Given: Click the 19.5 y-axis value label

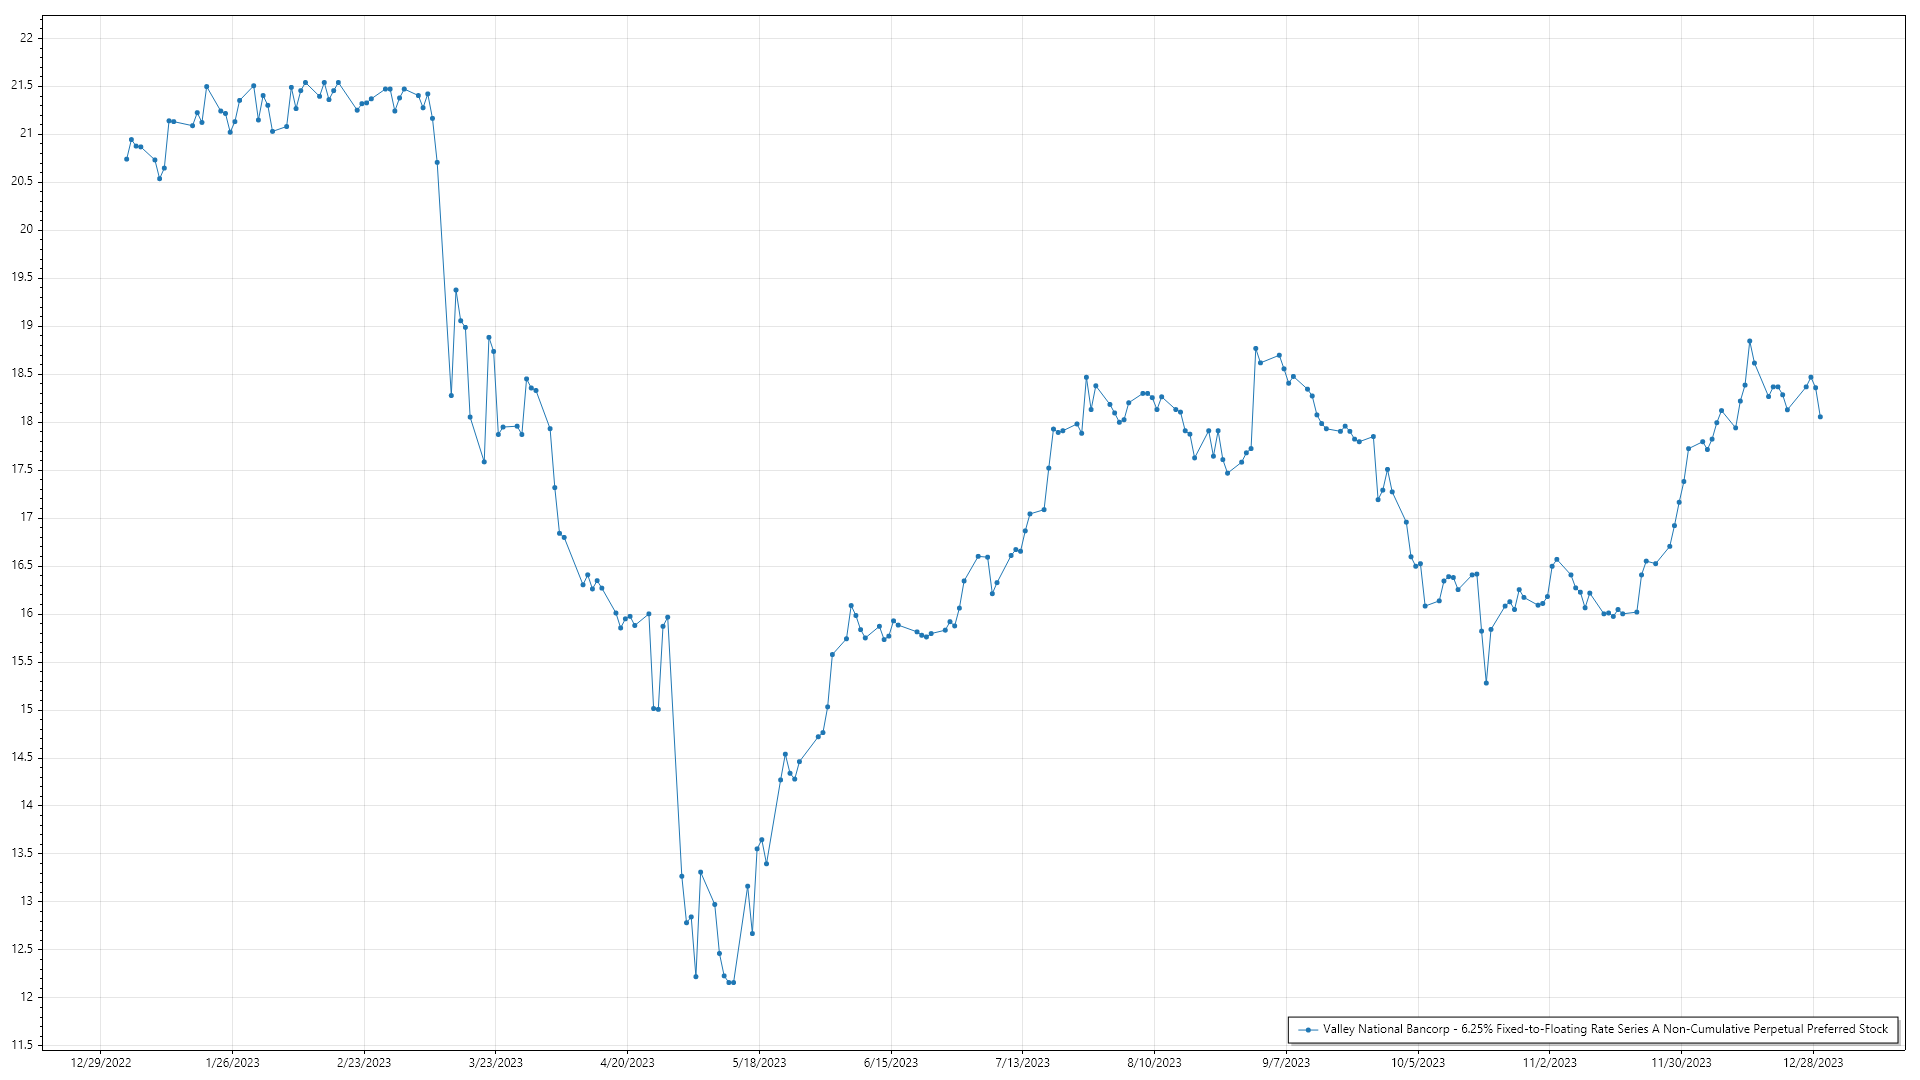Looking at the screenshot, I should coord(22,277).
